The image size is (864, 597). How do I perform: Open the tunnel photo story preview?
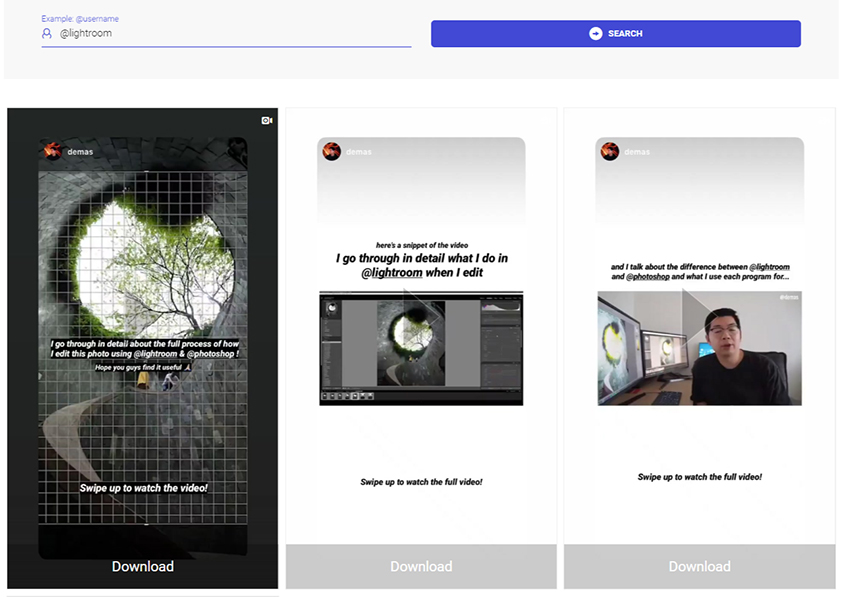(143, 347)
